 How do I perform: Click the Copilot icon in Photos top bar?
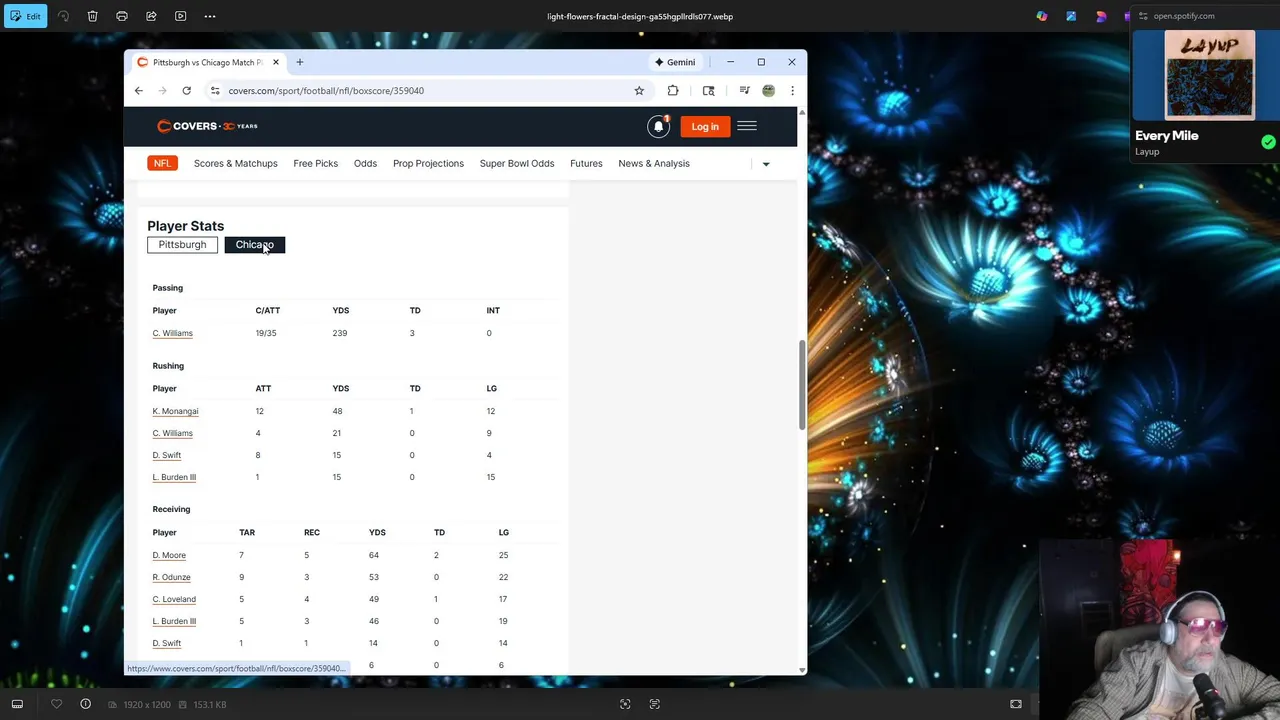1042,16
